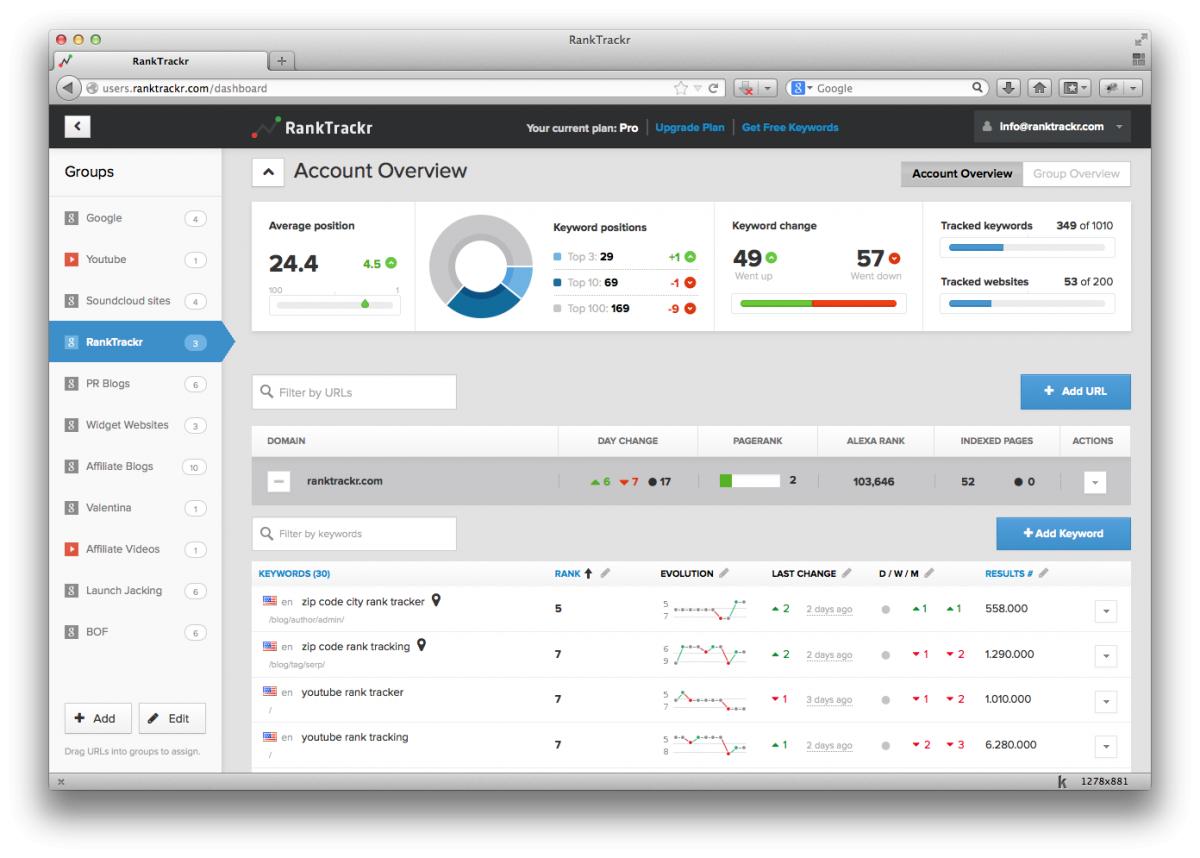Click the Add Keyword button
Viewport: 1200px width, 858px height.
pos(1064,534)
